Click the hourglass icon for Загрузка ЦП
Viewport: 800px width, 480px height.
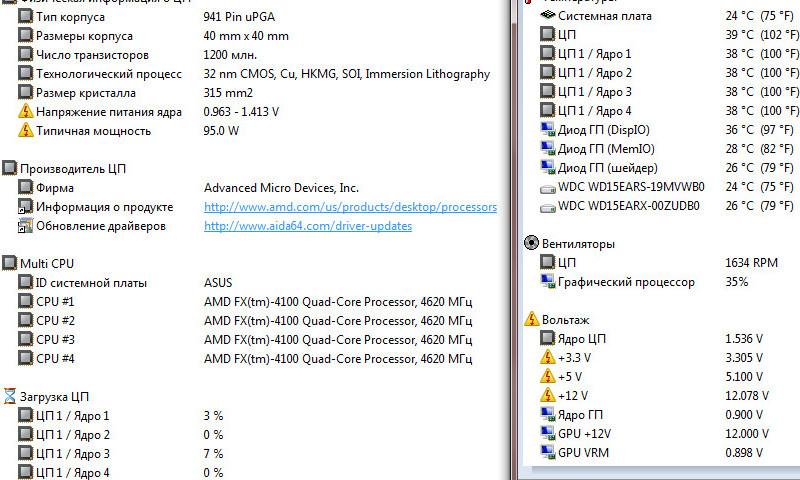pyautogui.click(x=10, y=397)
